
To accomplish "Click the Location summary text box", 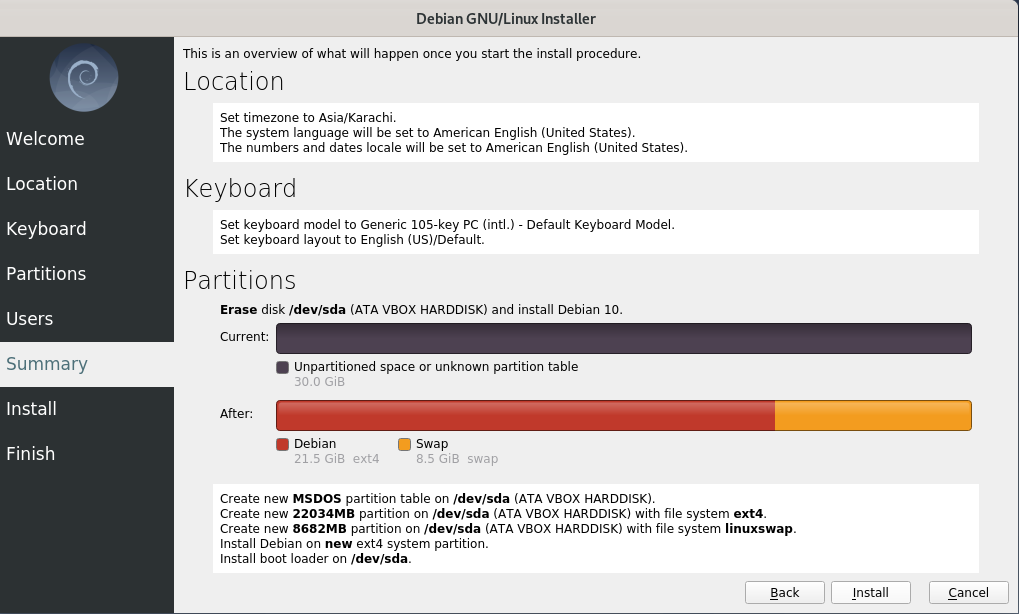I will point(595,133).
